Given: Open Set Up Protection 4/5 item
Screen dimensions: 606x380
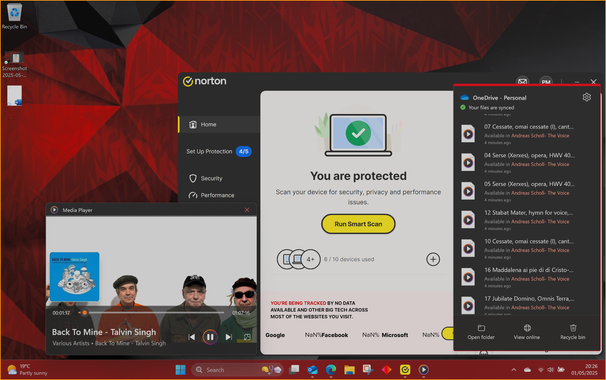Looking at the screenshot, I should pyautogui.click(x=218, y=152).
